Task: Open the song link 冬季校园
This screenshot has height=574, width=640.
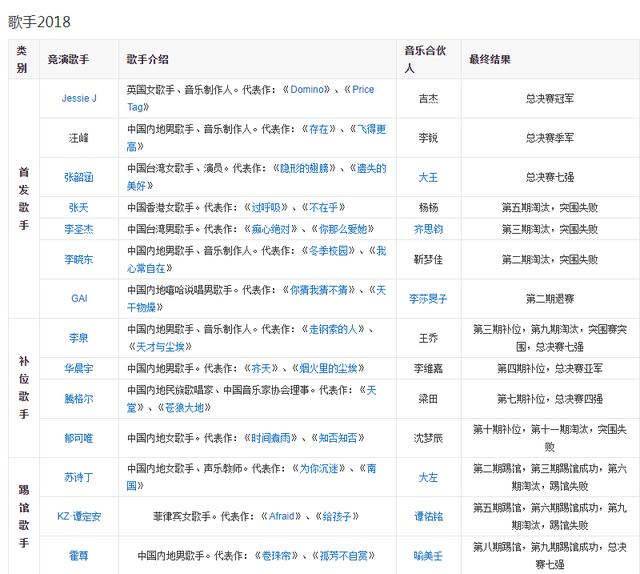Action: pos(329,251)
